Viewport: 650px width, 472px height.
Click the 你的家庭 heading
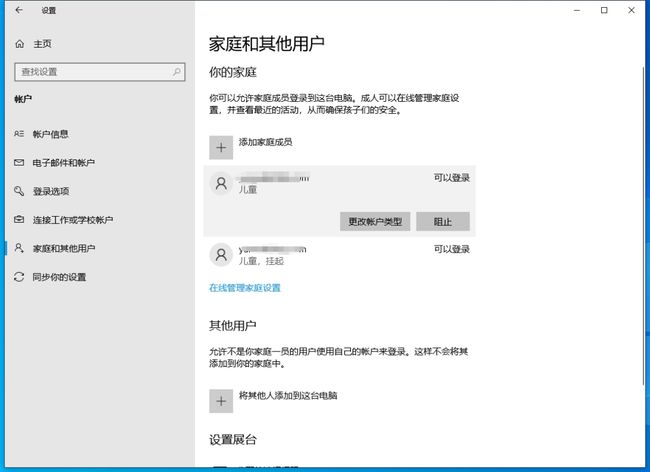pyautogui.click(x=233, y=73)
